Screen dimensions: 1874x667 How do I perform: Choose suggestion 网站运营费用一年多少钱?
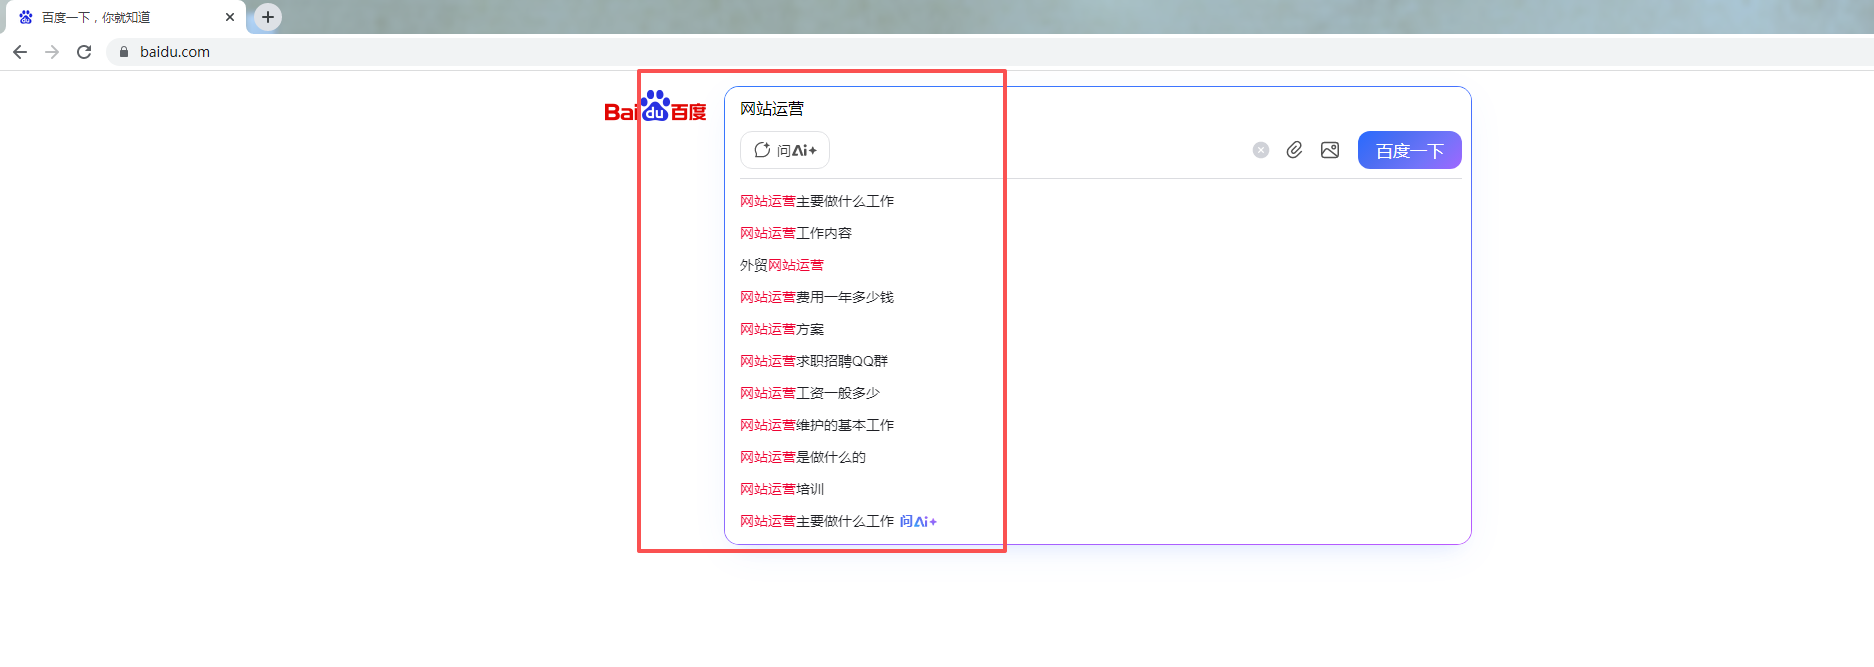[x=817, y=297]
